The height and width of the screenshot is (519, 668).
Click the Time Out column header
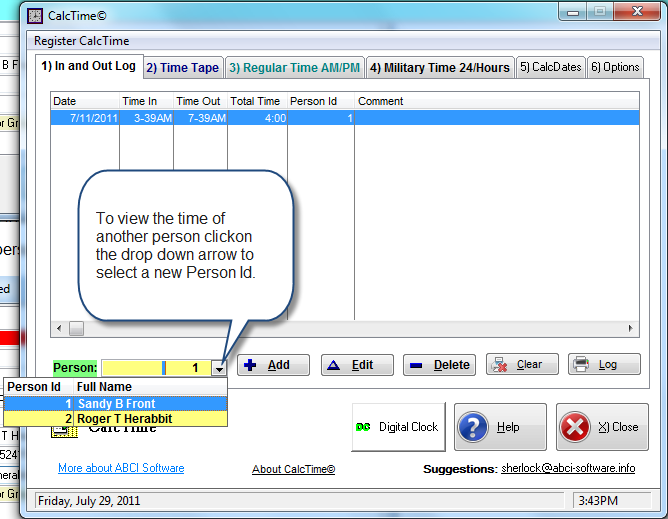coord(200,101)
